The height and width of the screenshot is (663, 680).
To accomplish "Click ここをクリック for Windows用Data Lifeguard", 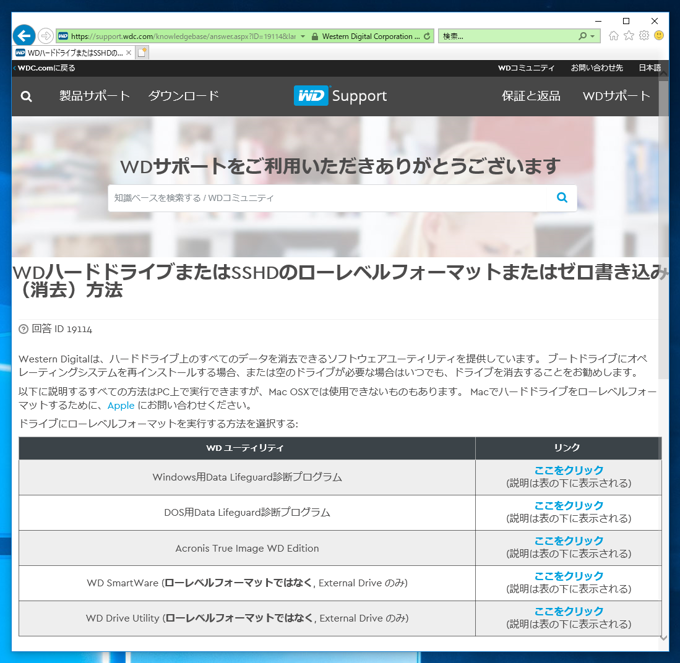I will 569,470.
